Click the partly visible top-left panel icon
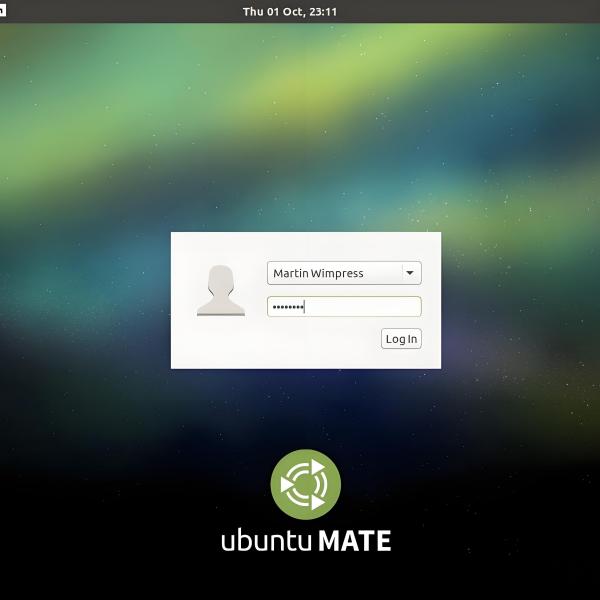 (3, 11)
